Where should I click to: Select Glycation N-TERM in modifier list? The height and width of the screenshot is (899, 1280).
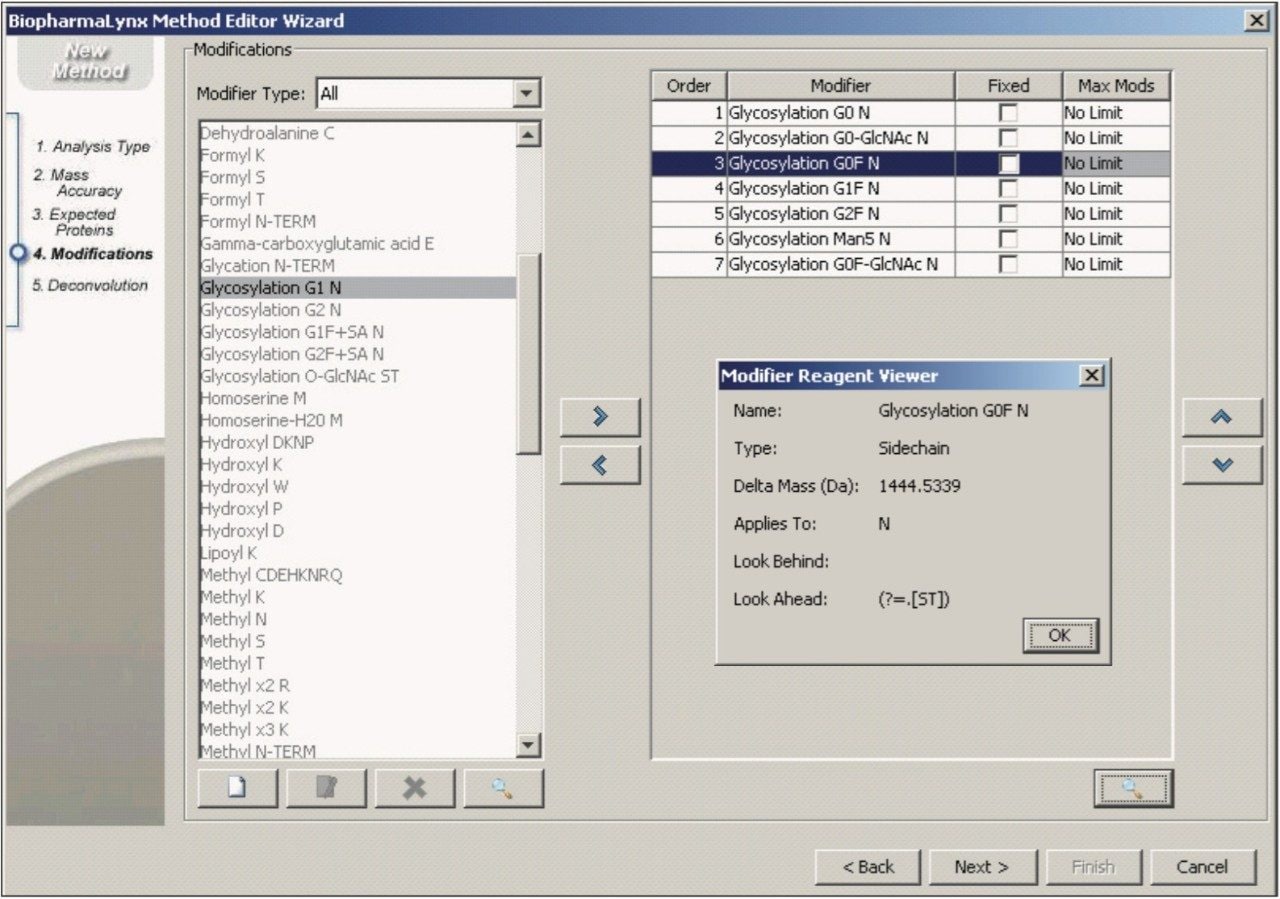pyautogui.click(x=357, y=266)
